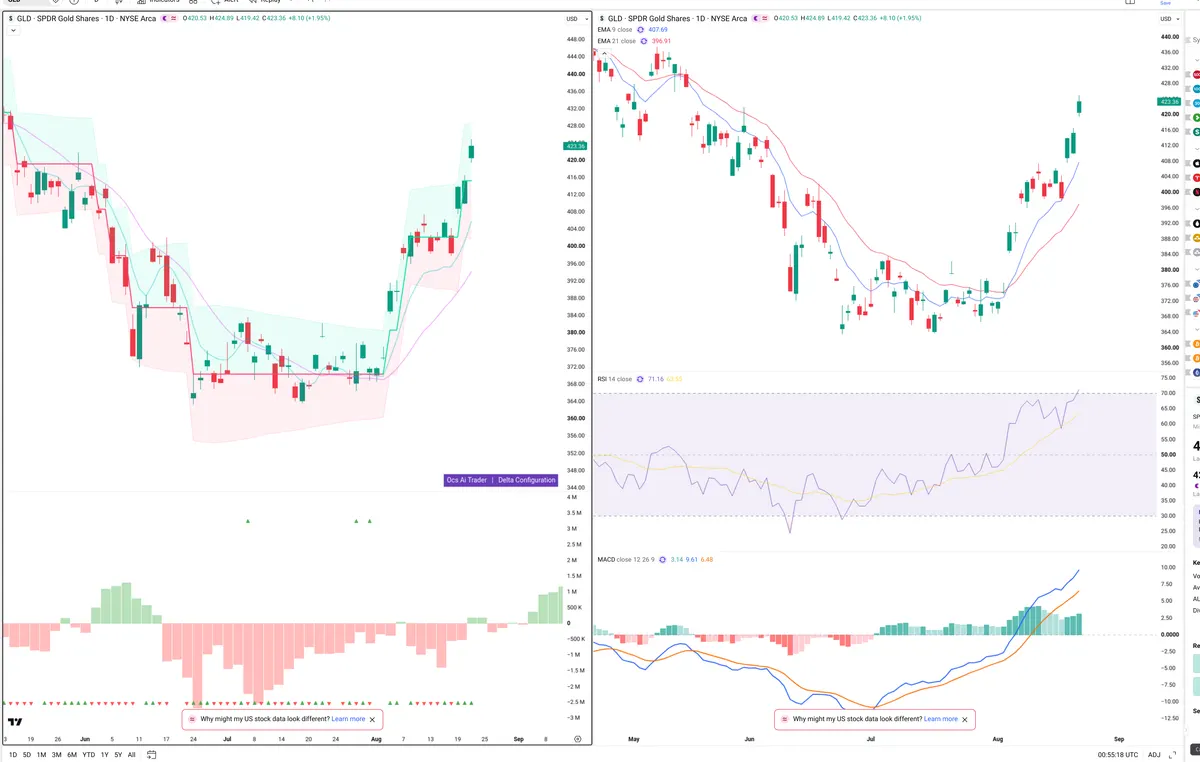Click the 423.36 price tag on left chart scale

(x=575, y=146)
